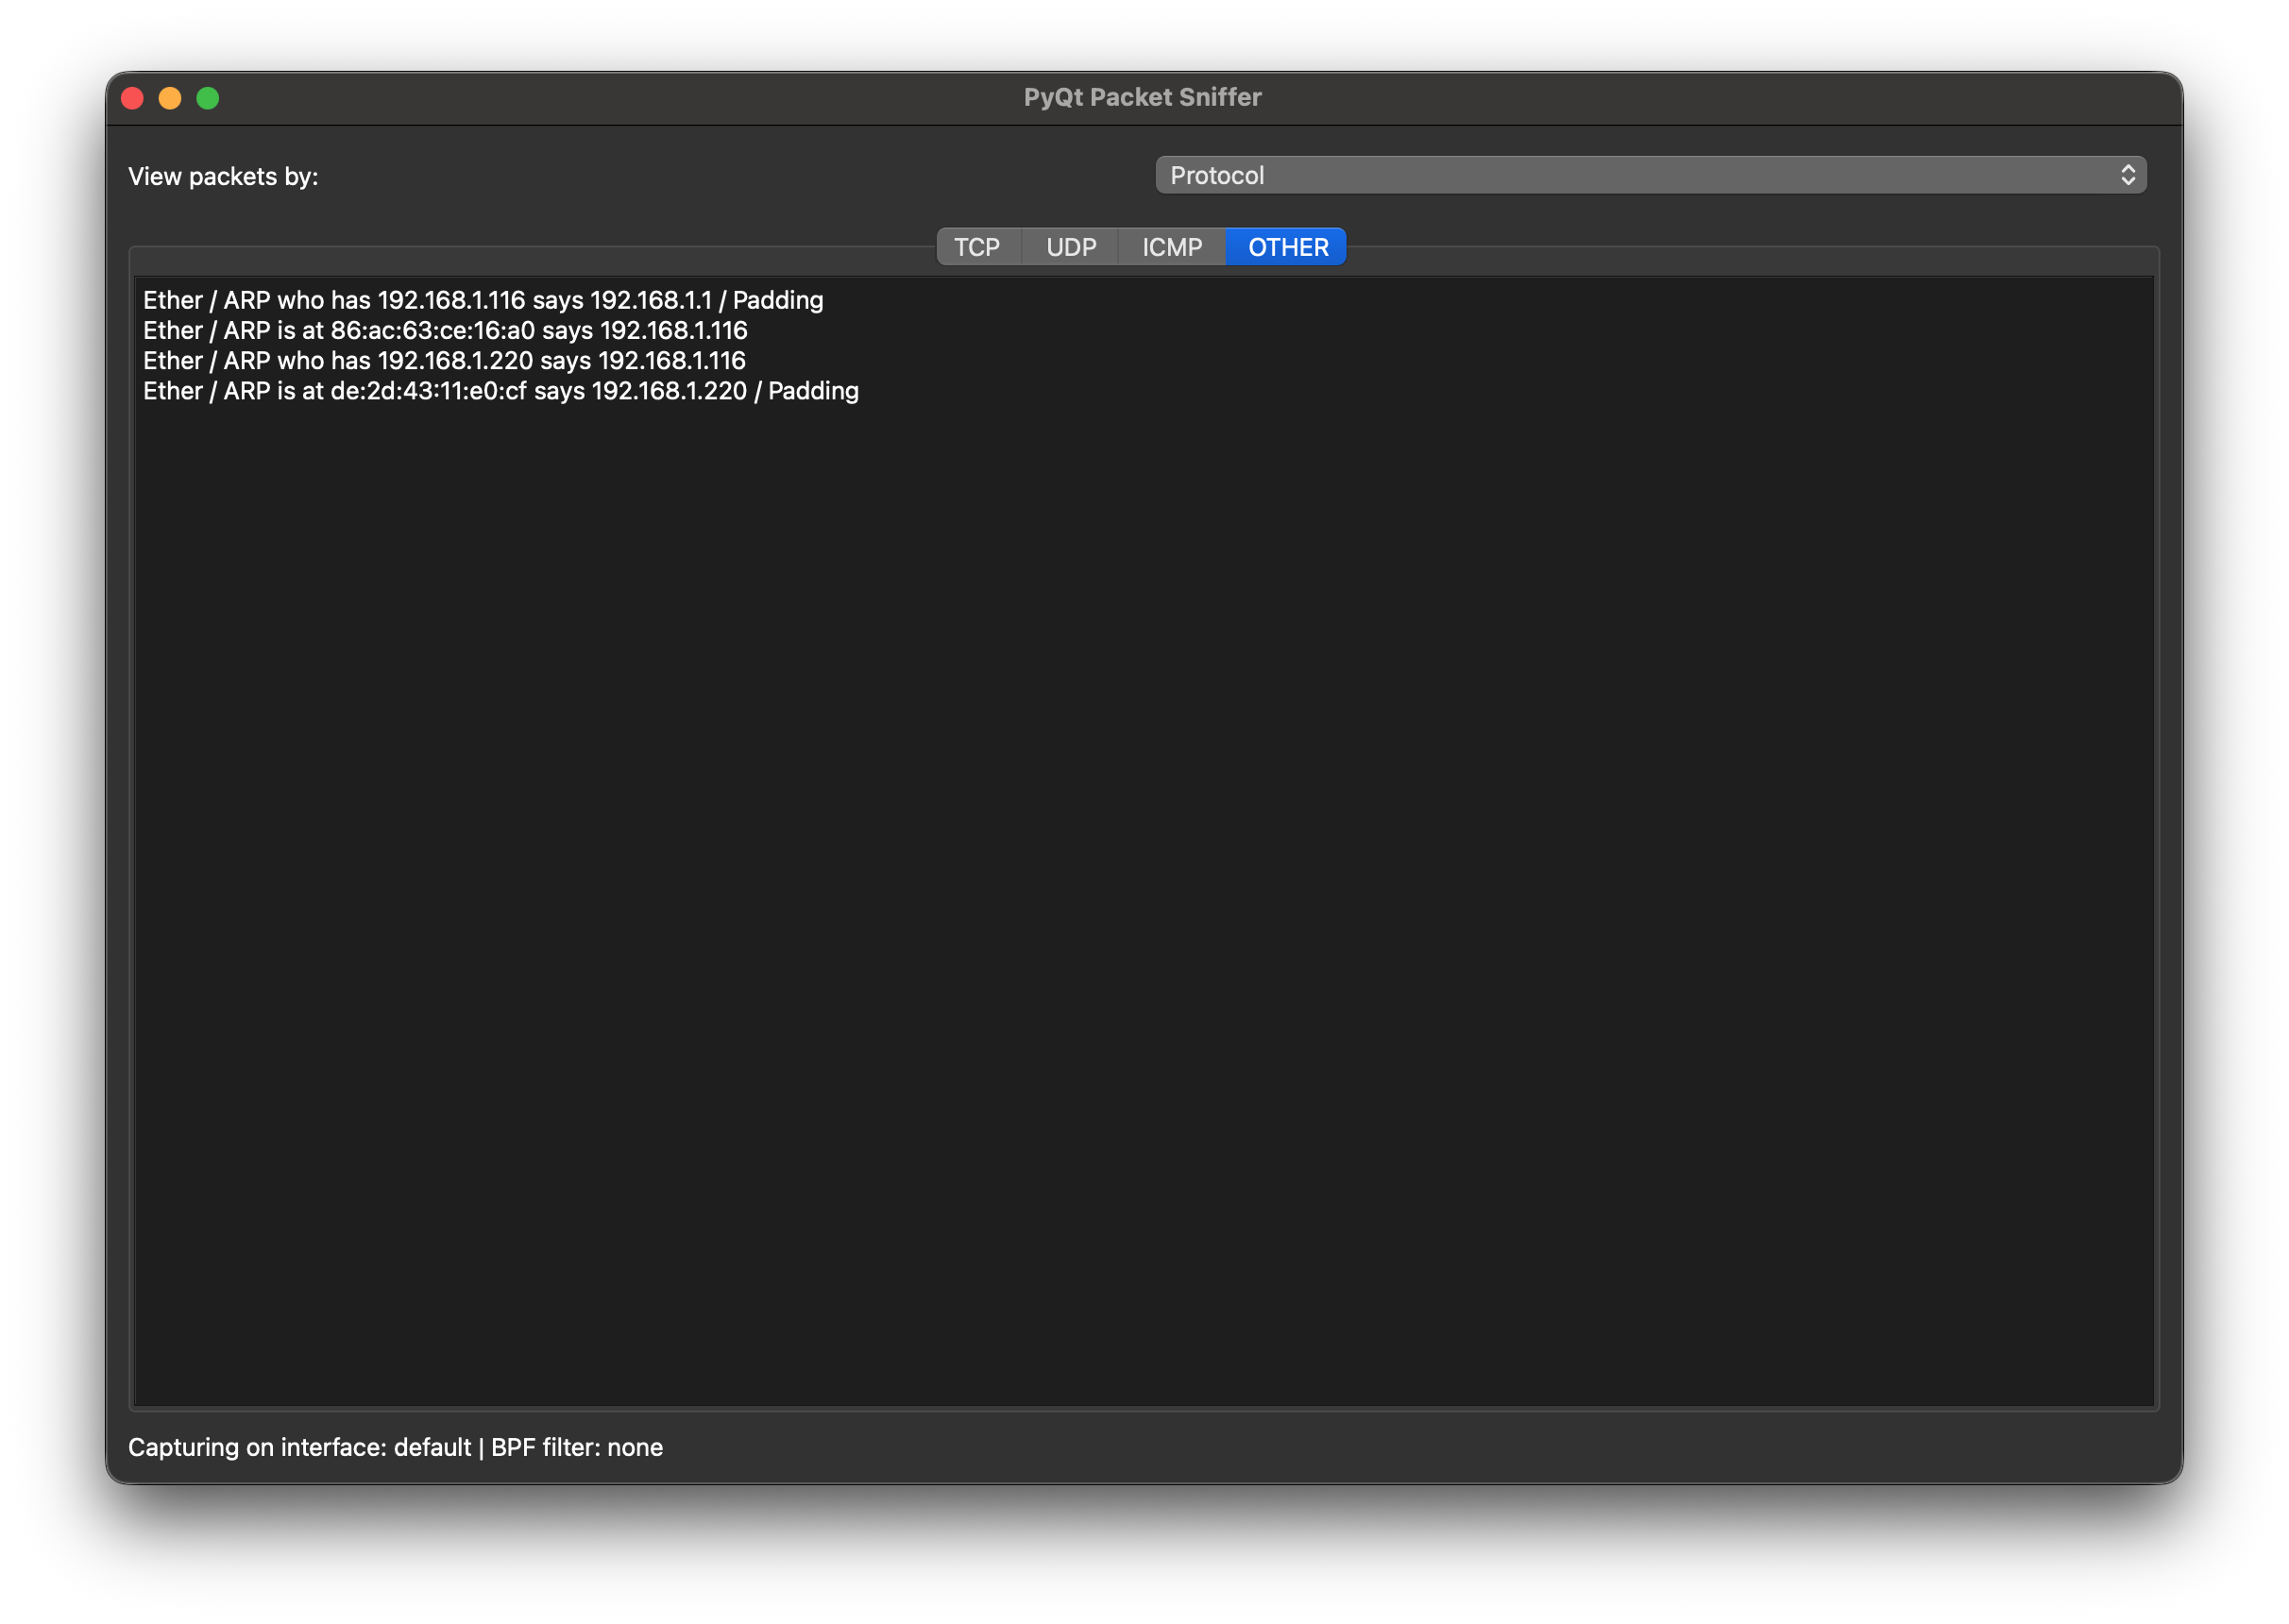Select ARP who has 192.168.1.220 line
Viewport: 2289px width, 1624px height.
coord(444,360)
